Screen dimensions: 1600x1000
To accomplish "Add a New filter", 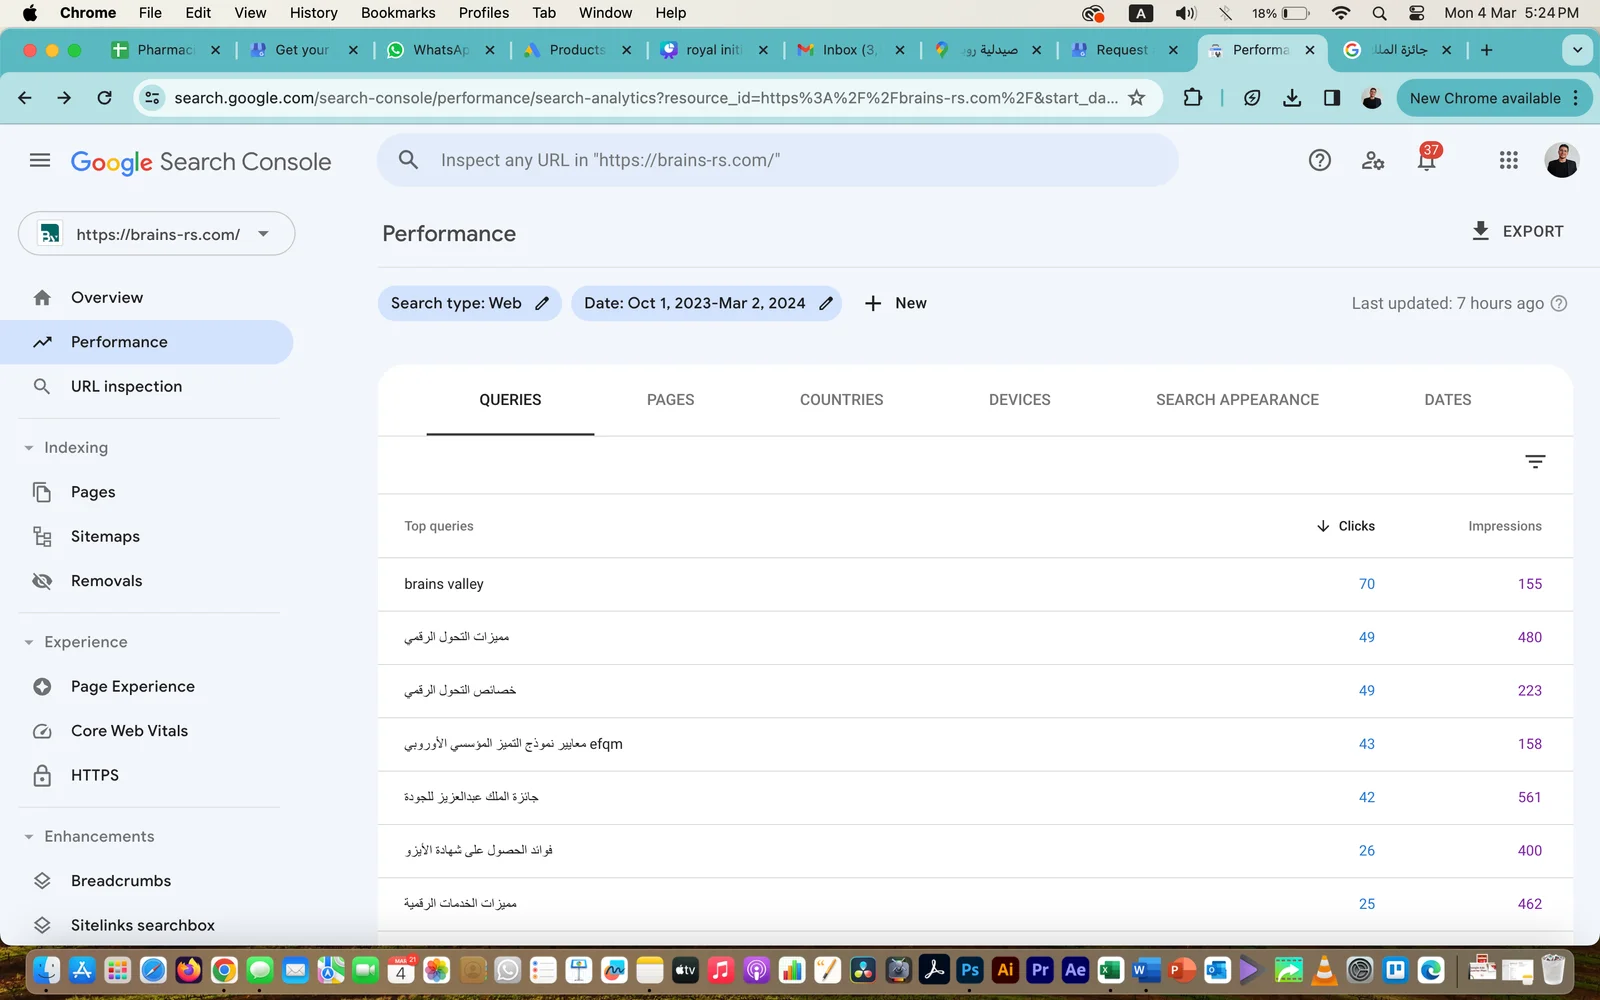I will coord(895,303).
